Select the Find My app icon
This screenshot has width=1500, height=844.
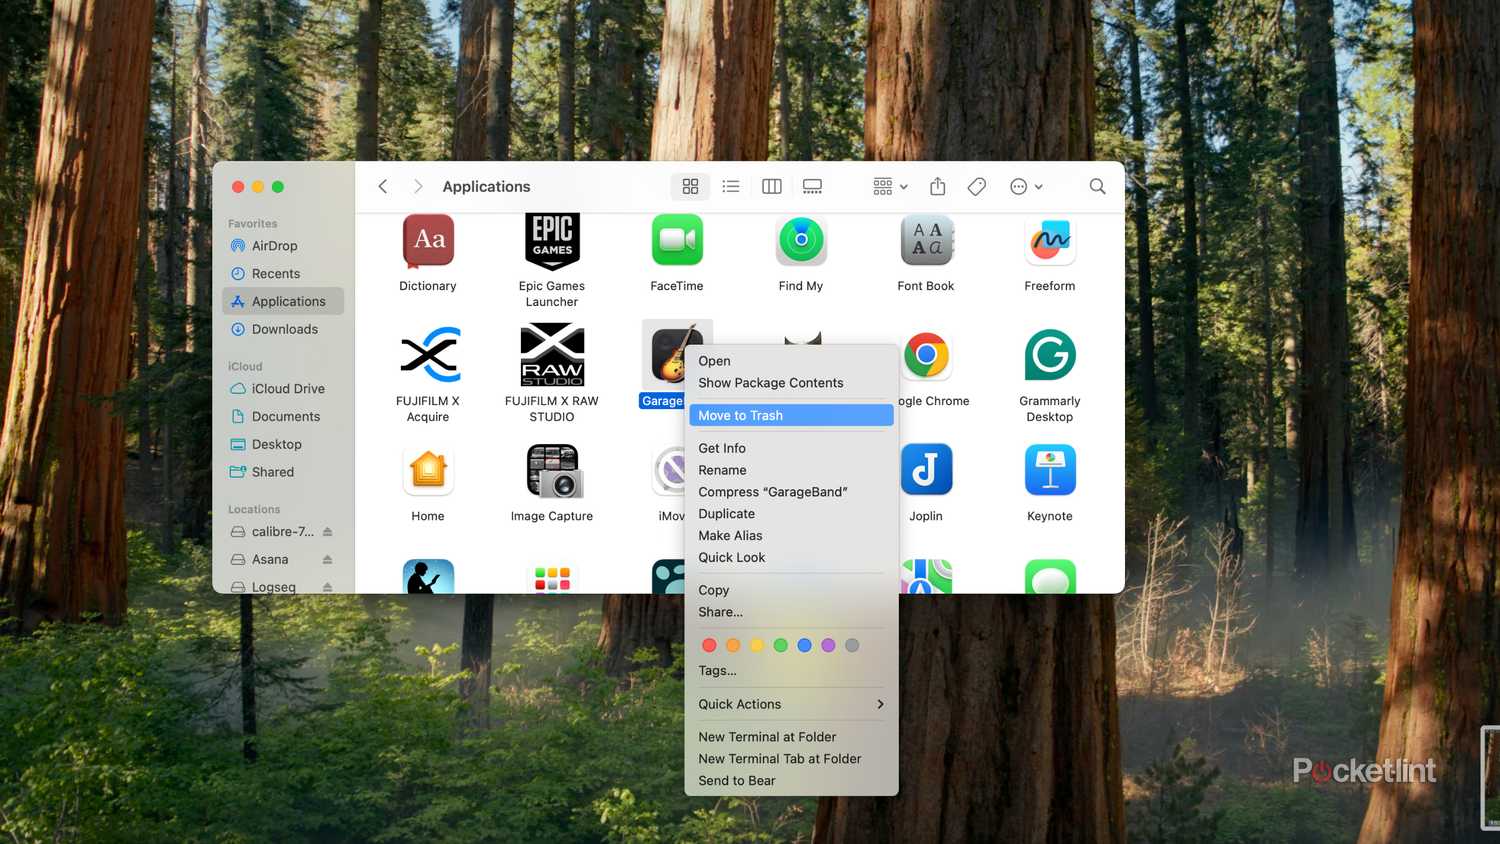[801, 240]
